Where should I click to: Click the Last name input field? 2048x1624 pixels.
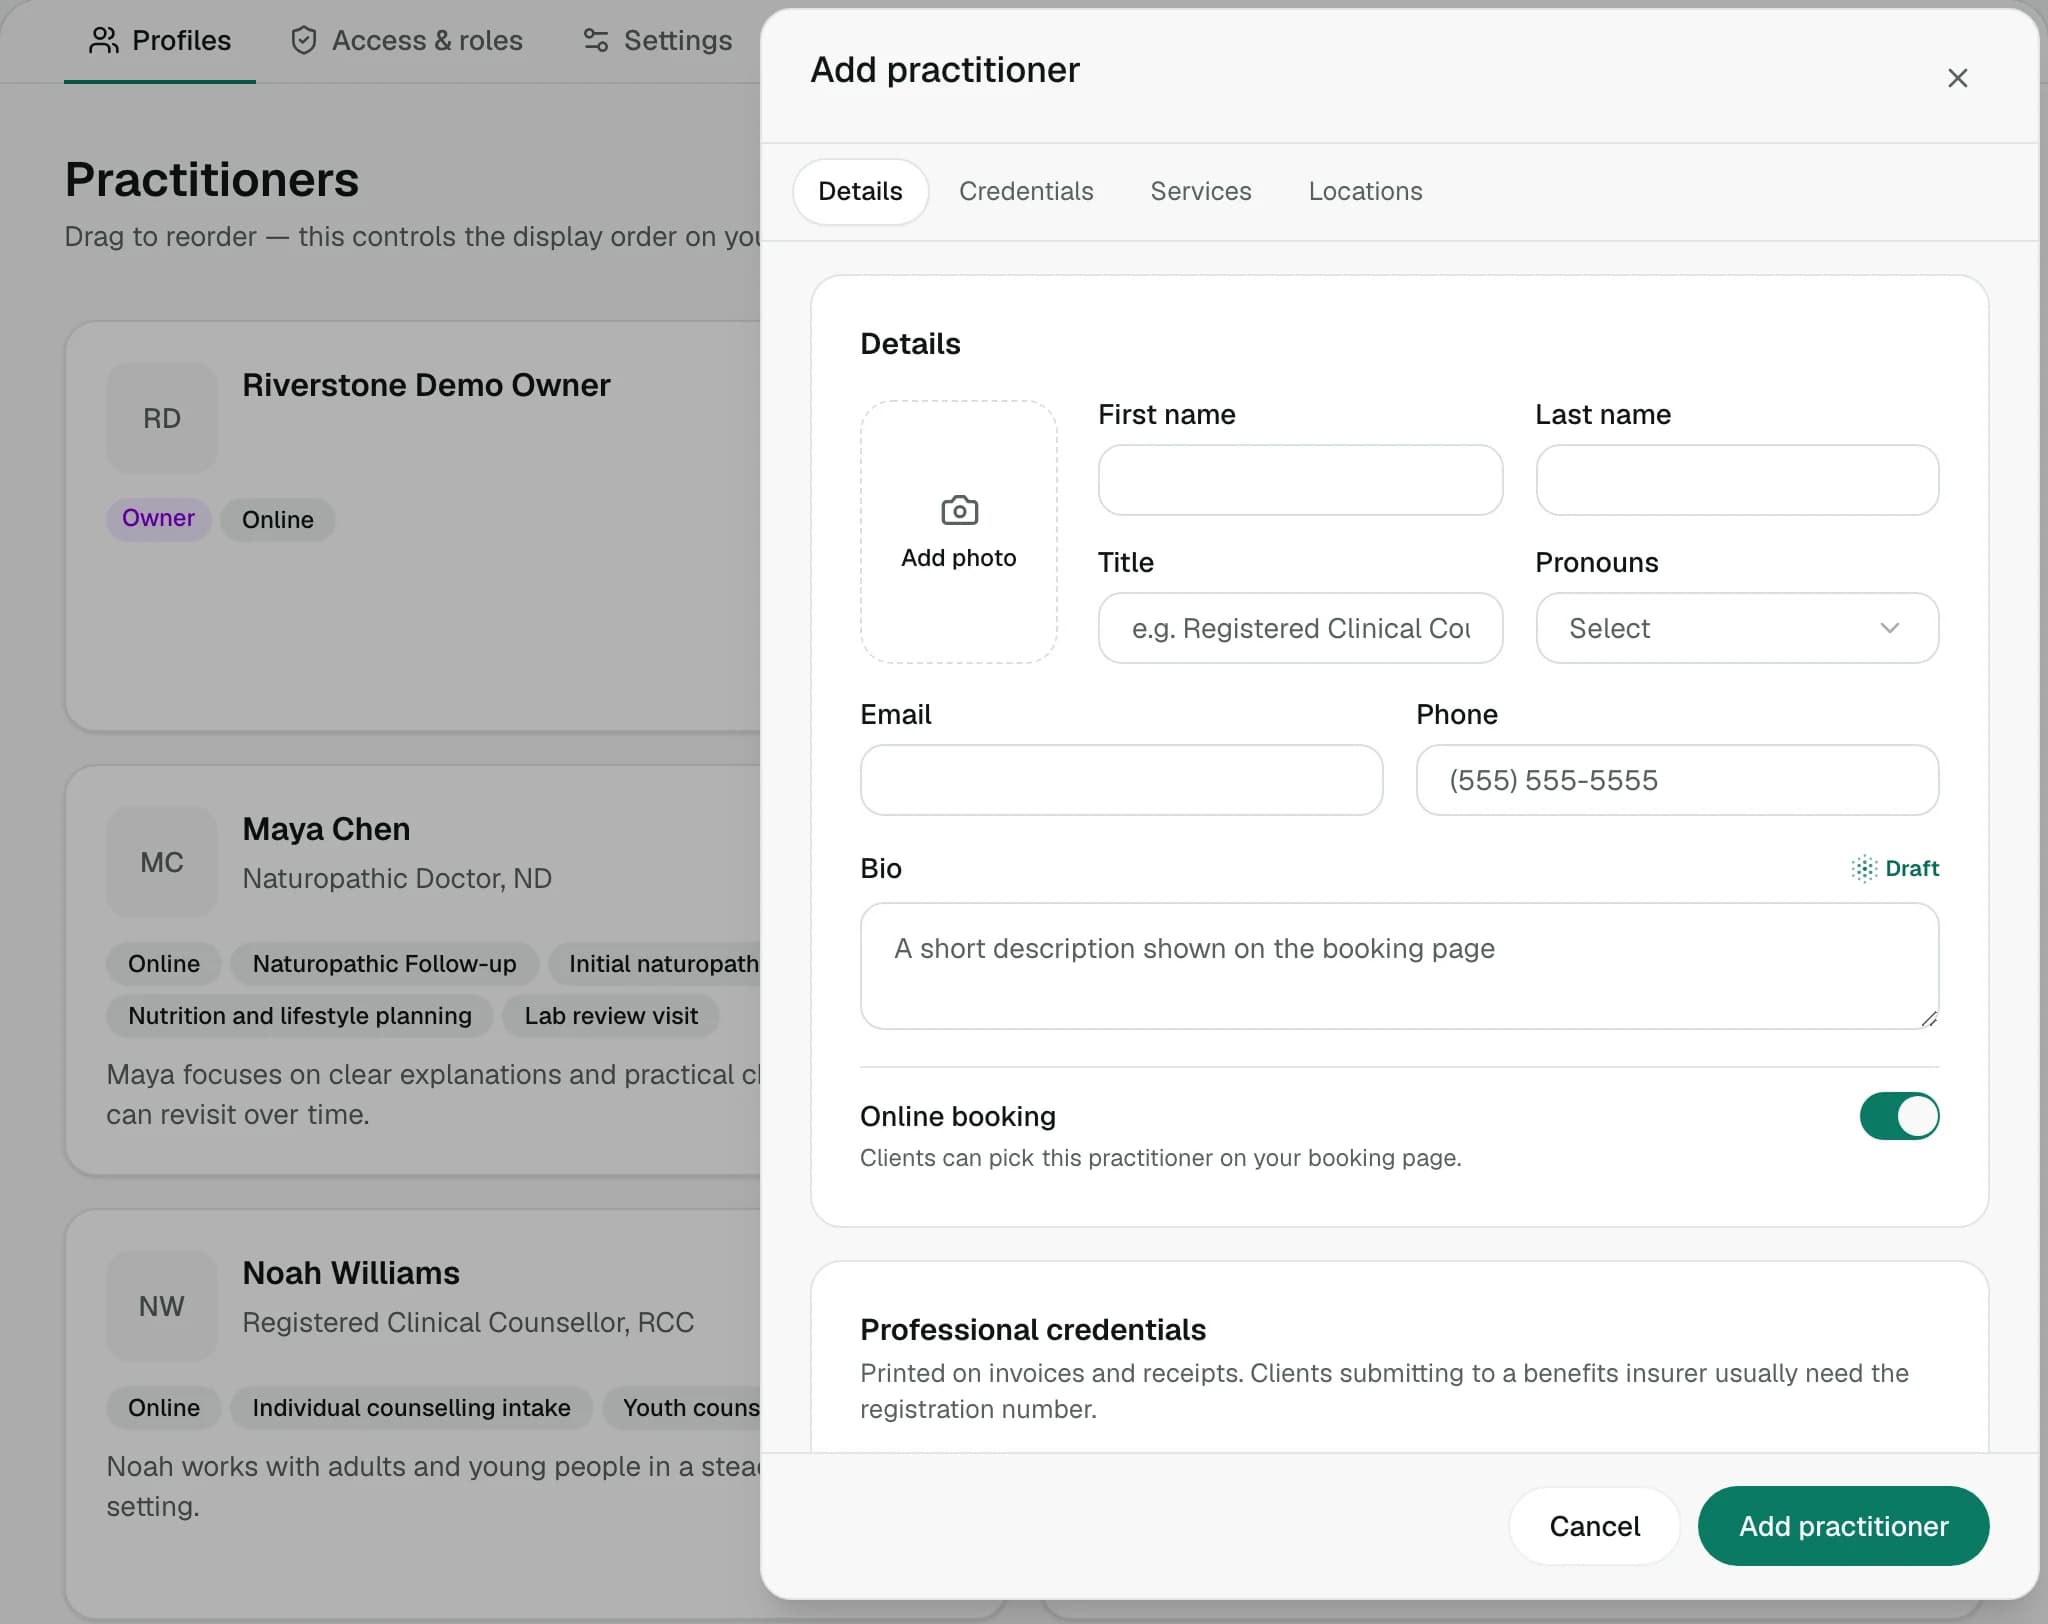click(1737, 480)
